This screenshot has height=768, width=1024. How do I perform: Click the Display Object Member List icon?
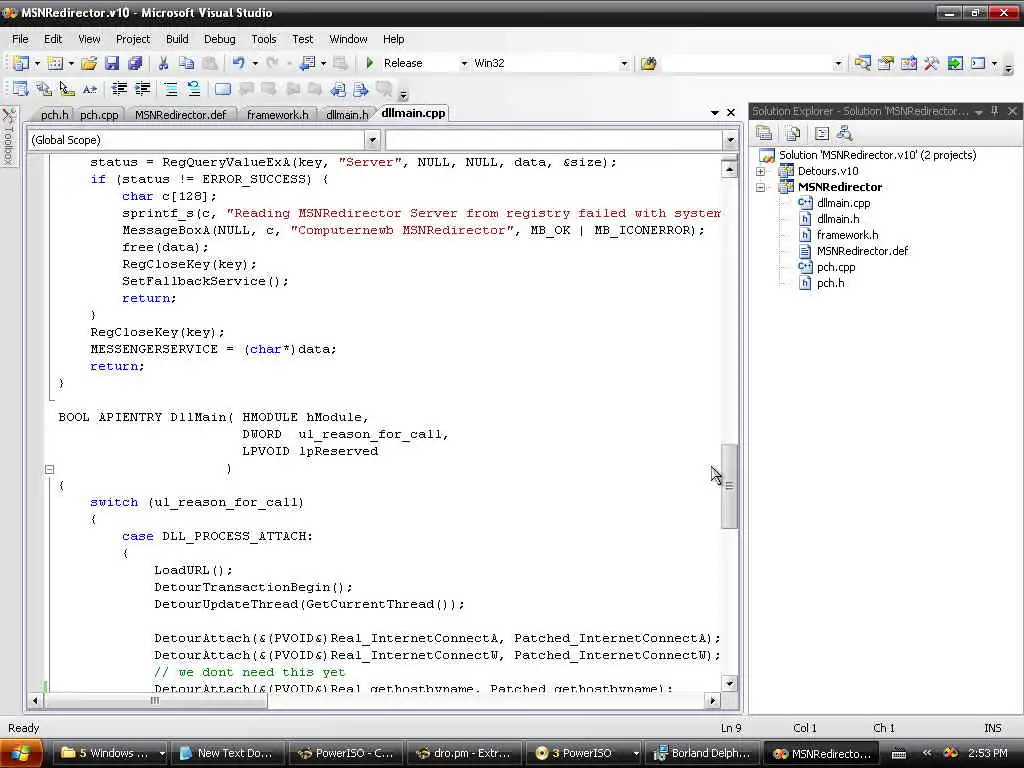click(20, 89)
